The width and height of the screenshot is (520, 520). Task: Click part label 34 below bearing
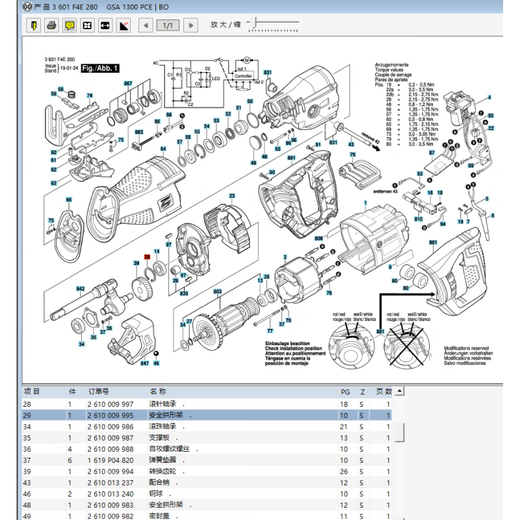coord(82,344)
